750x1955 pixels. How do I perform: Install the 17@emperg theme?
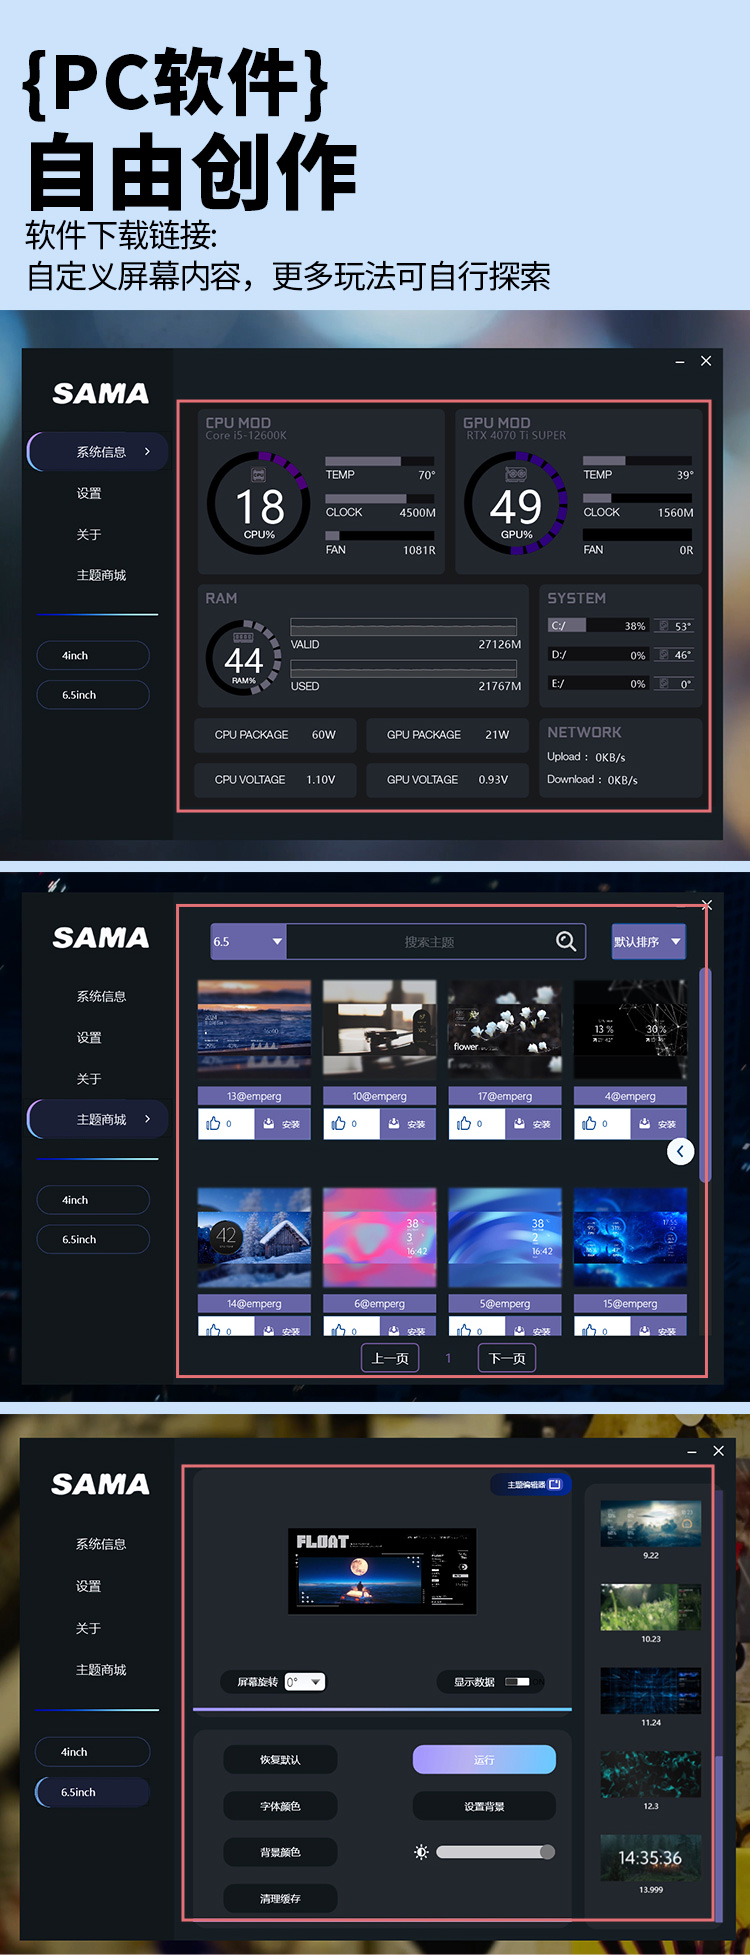(533, 1124)
